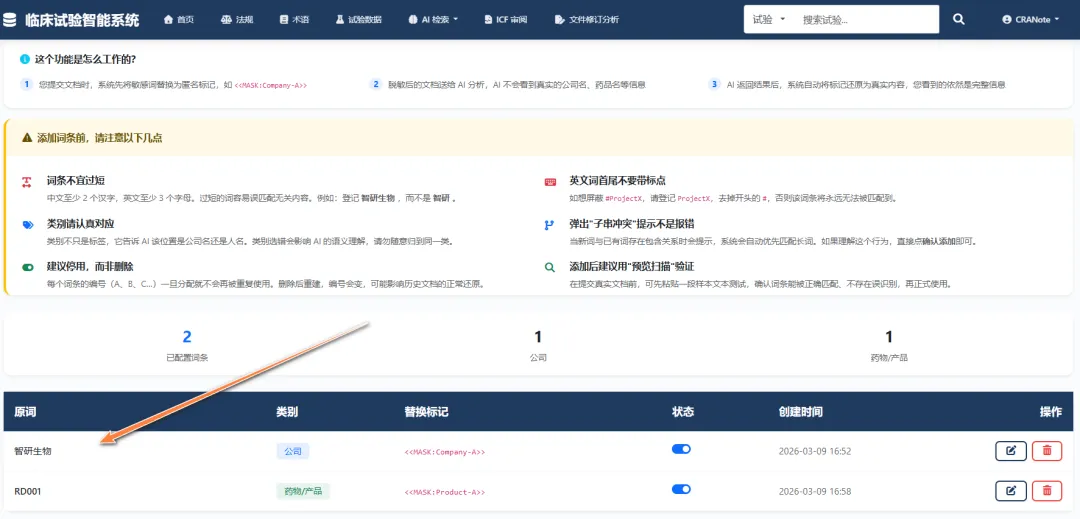The image size is (1080, 519).
Task: Click the 状态 column header
Action: coord(683,412)
